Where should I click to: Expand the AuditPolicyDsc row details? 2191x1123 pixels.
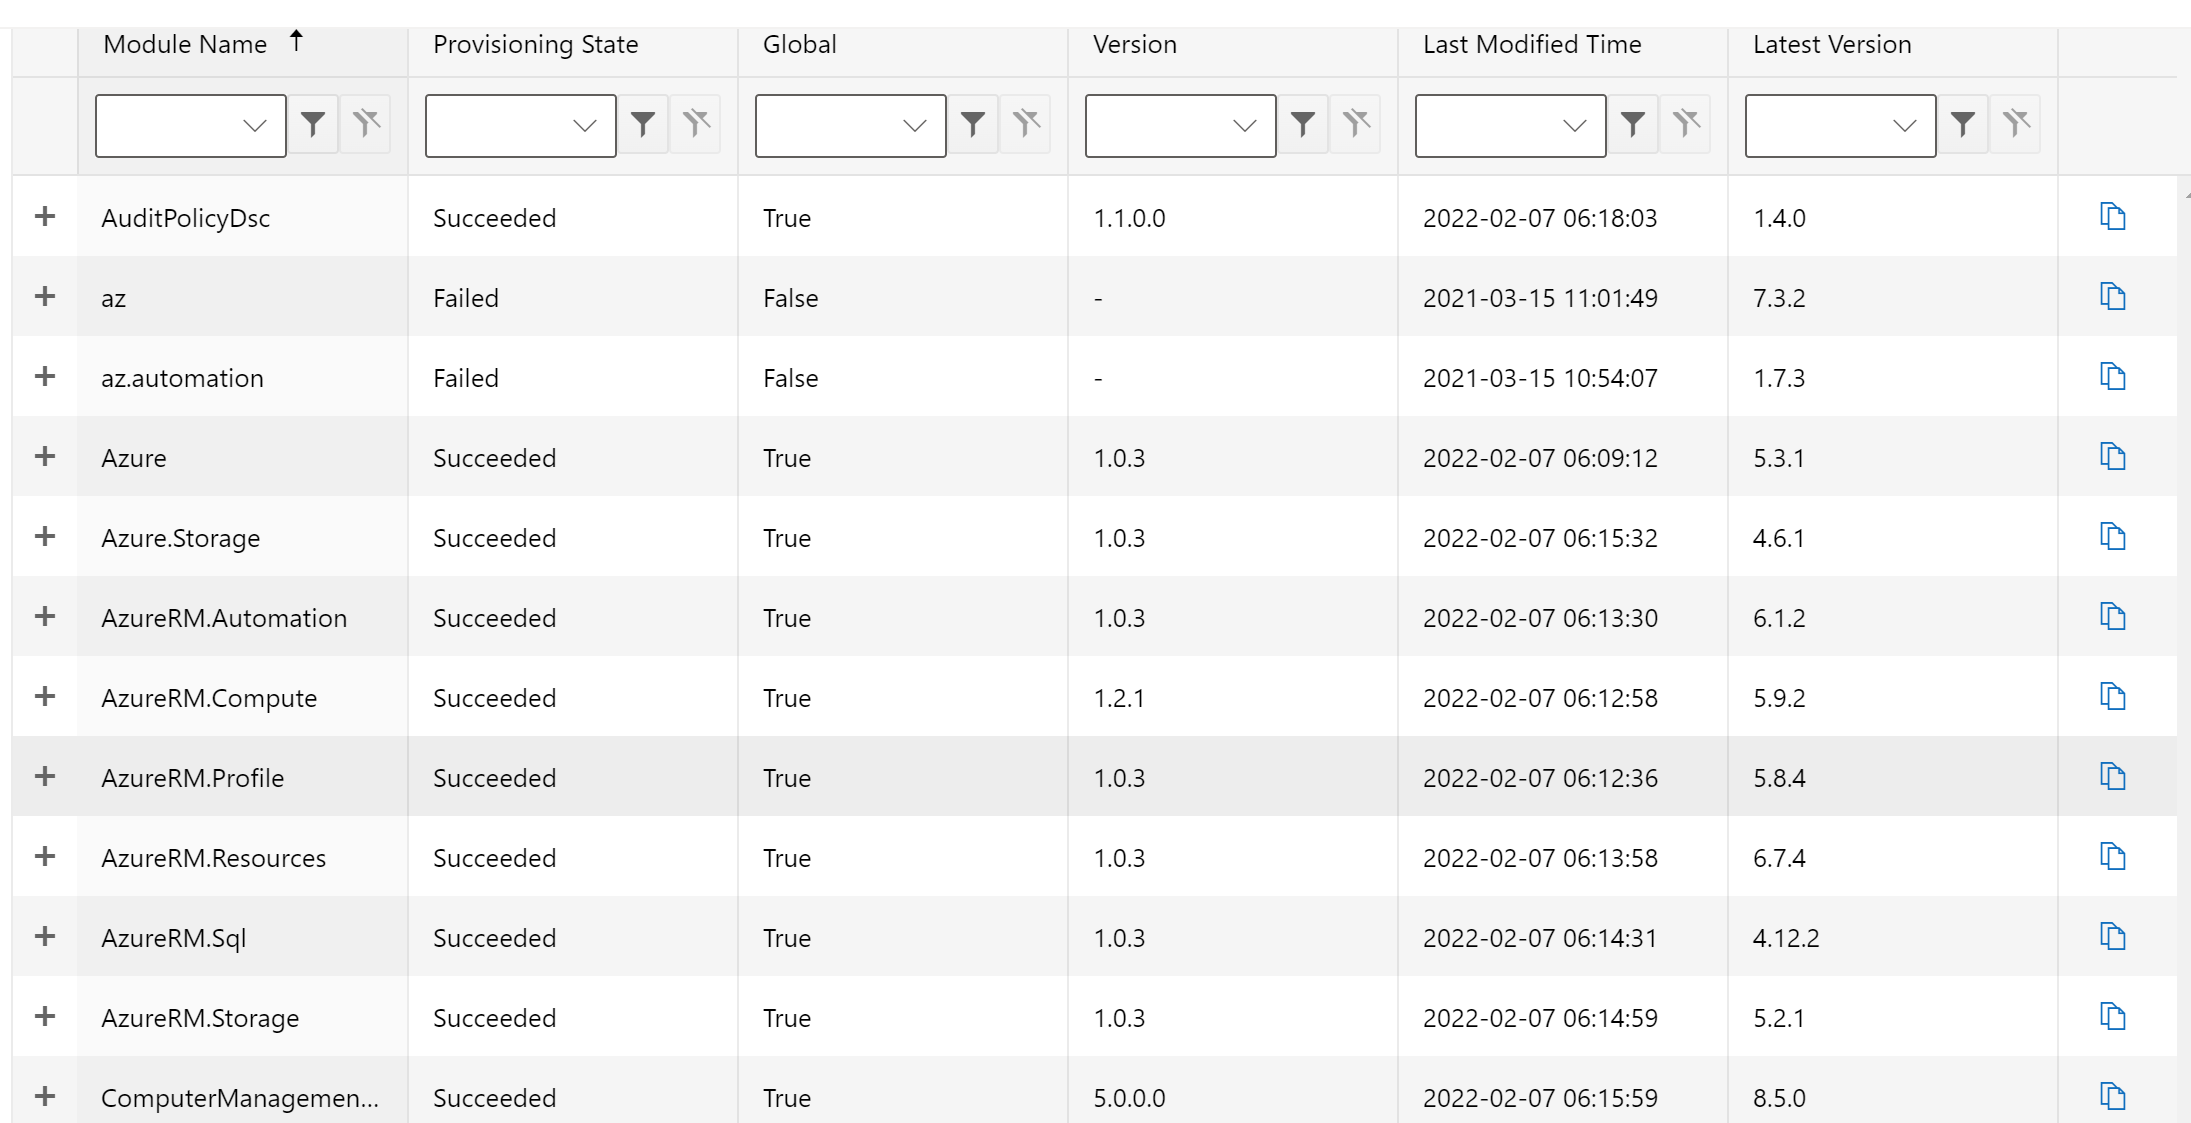[45, 216]
